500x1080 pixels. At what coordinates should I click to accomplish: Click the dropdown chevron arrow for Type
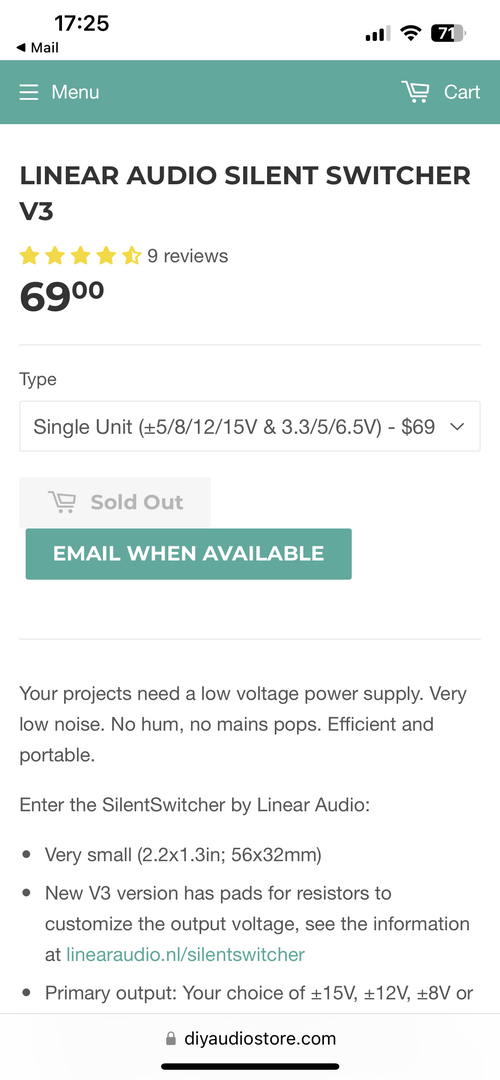[x=457, y=426]
